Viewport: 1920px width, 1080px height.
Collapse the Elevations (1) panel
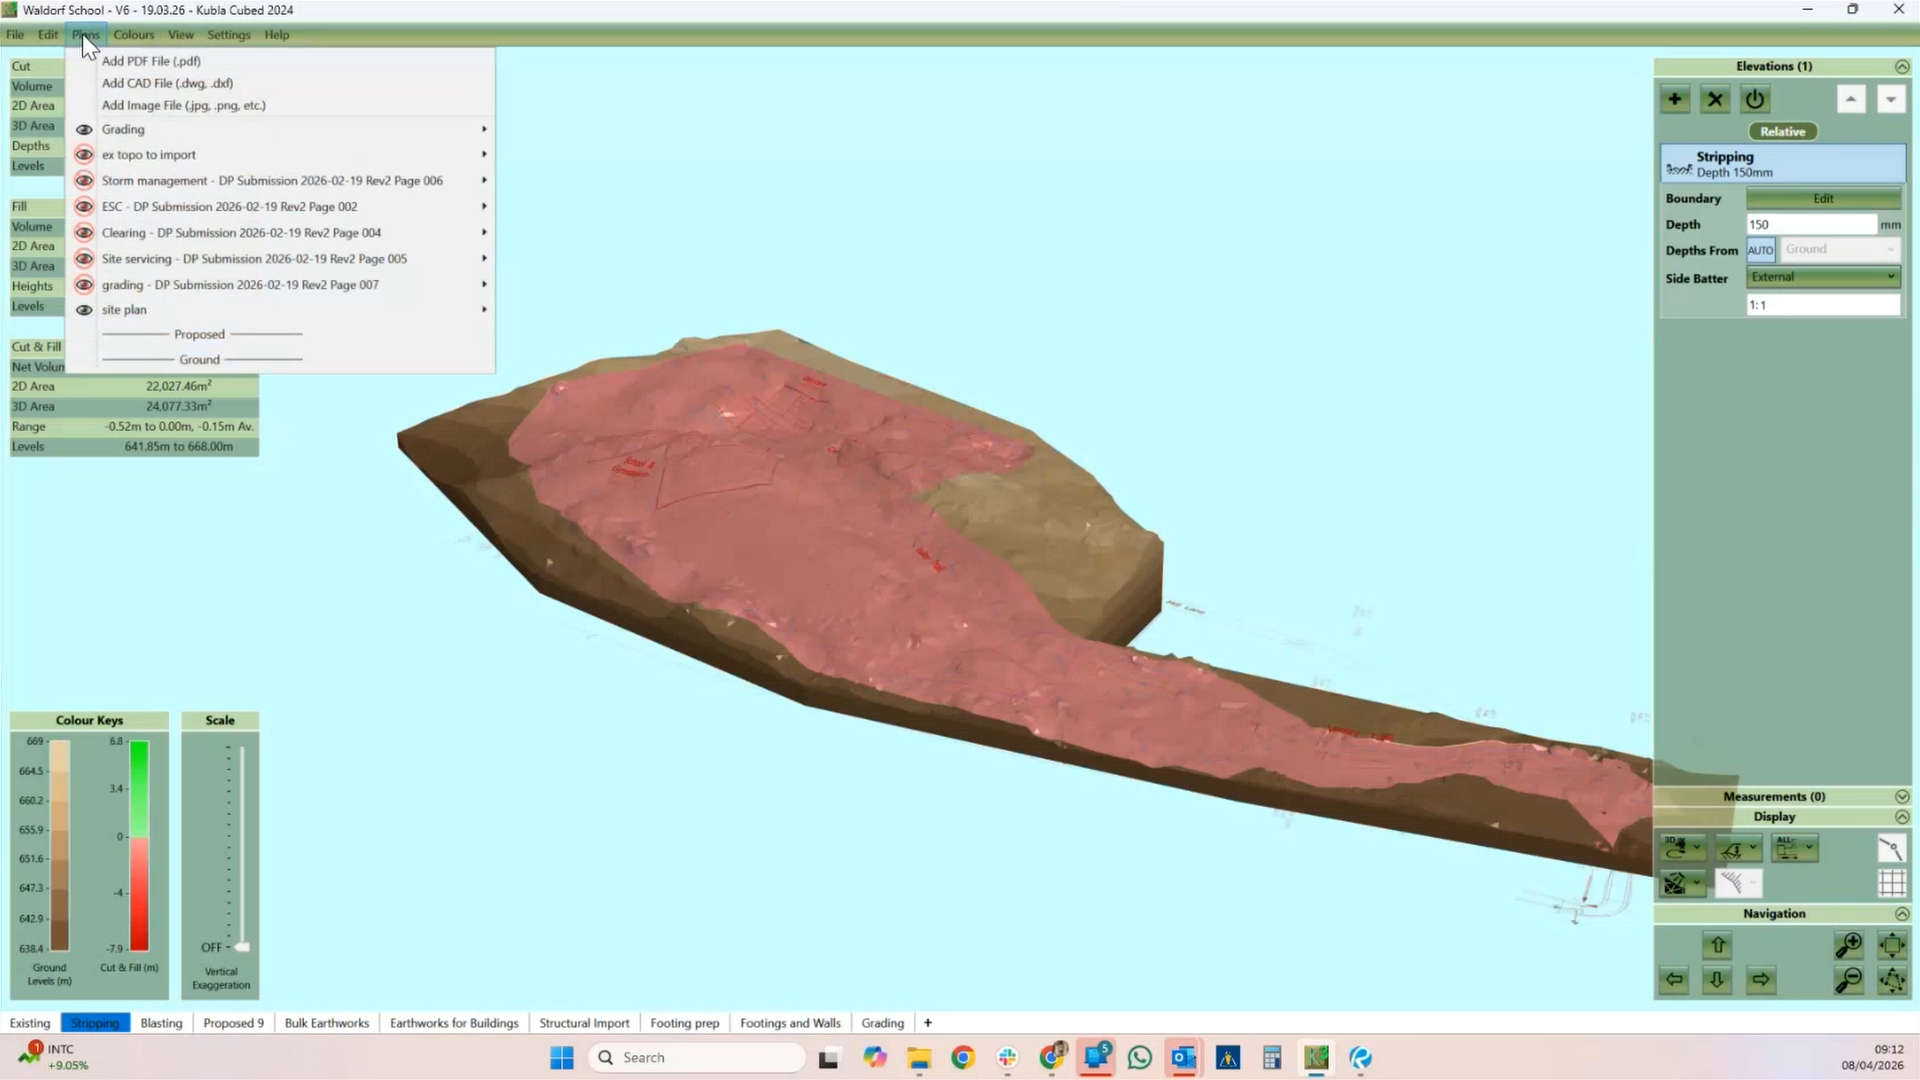coord(1901,67)
